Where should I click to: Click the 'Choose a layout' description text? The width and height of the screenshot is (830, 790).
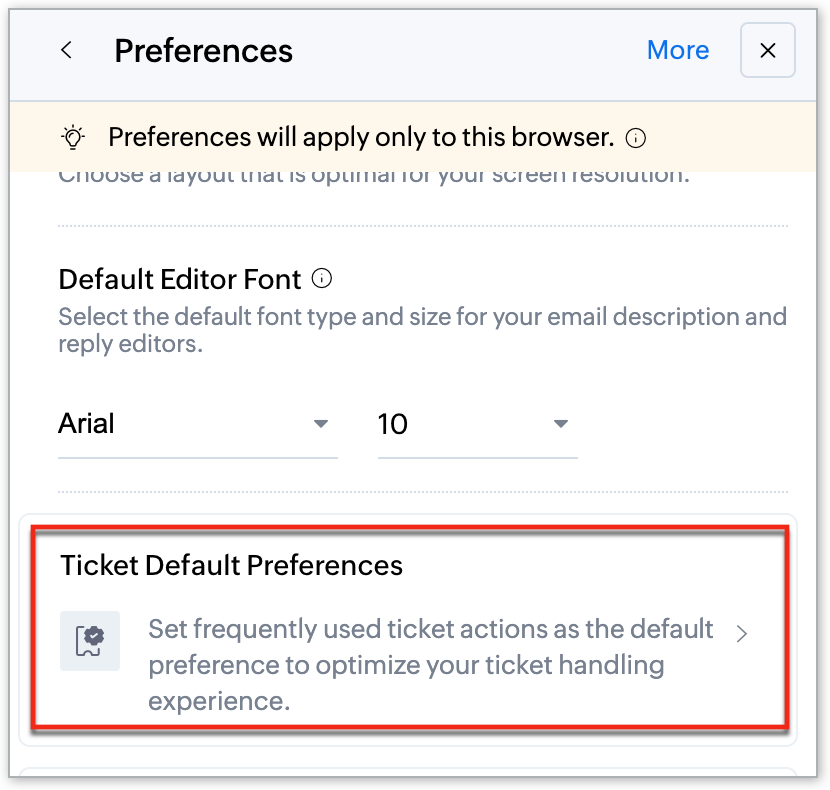coord(374,176)
